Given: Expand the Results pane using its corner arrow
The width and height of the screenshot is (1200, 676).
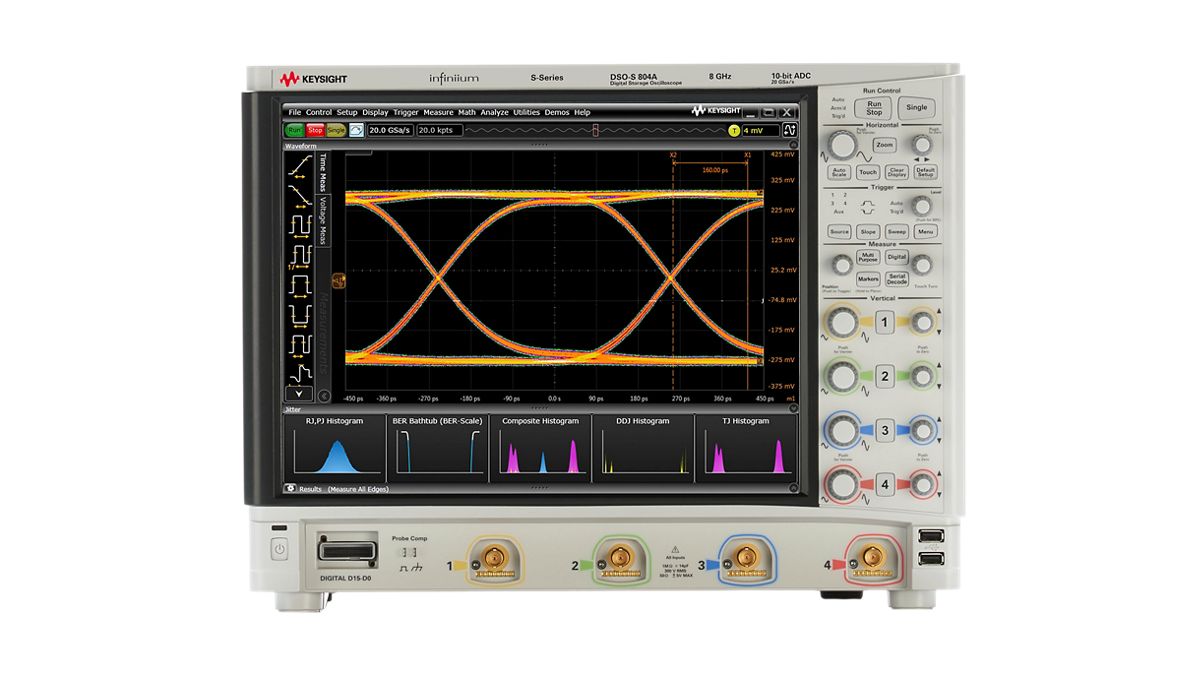Looking at the screenshot, I should pyautogui.click(x=793, y=489).
